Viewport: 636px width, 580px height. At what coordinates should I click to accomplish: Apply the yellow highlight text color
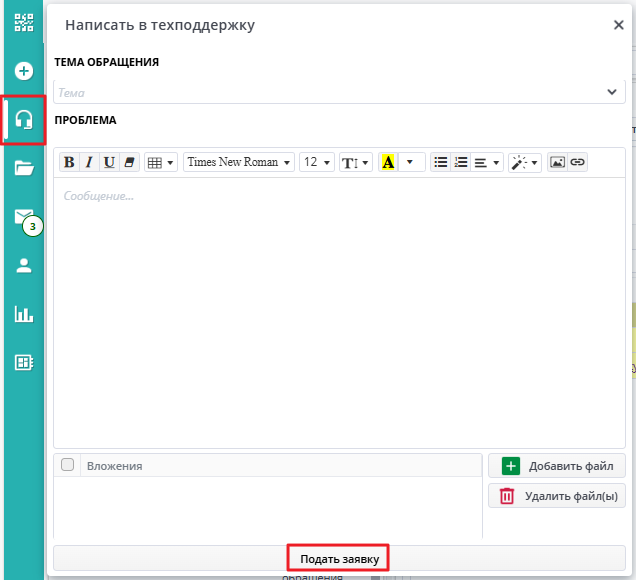[388, 162]
